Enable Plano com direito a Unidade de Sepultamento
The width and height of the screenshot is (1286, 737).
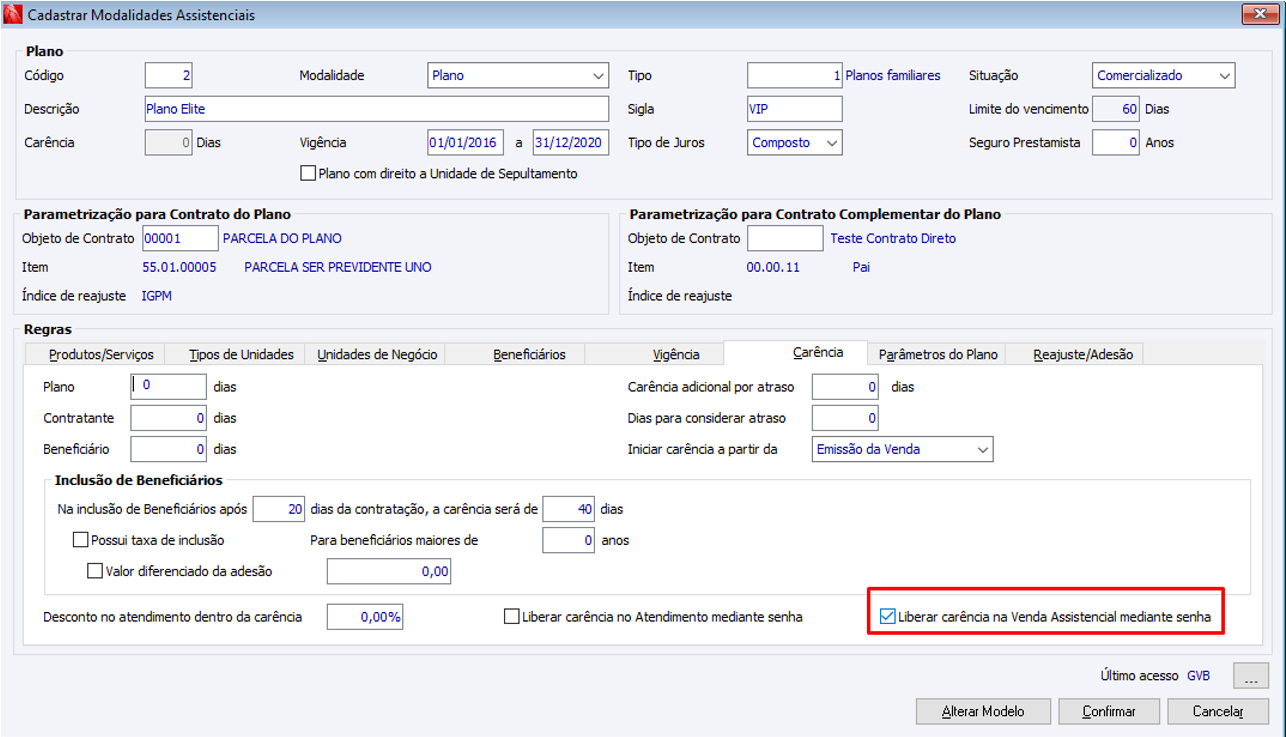pos(308,174)
